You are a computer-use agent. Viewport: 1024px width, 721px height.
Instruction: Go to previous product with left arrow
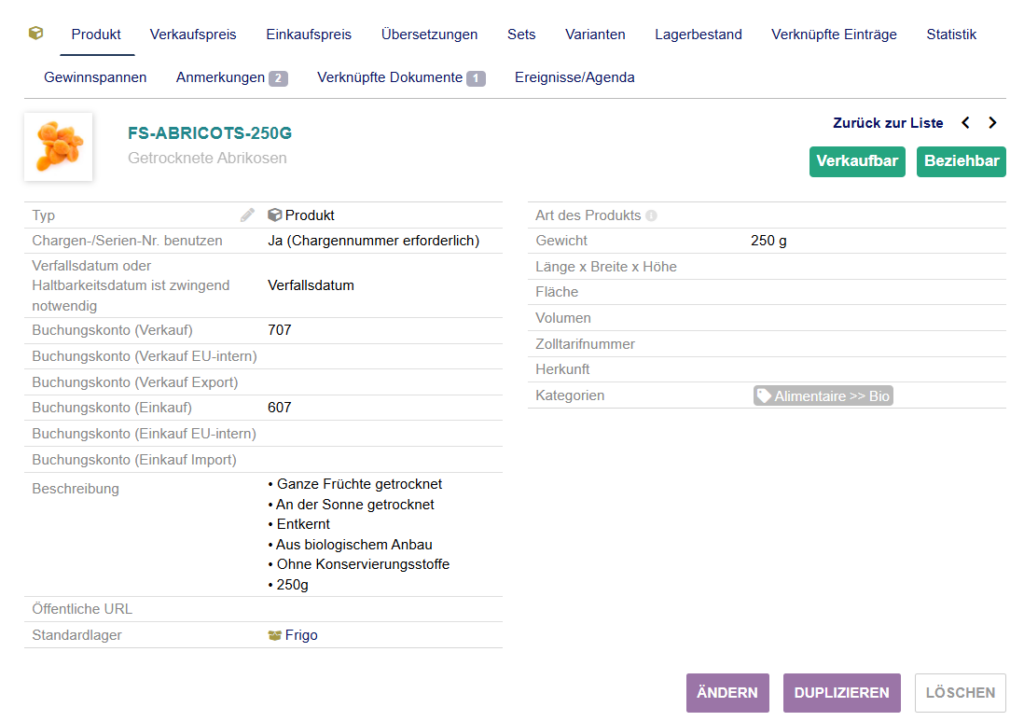(x=965, y=123)
